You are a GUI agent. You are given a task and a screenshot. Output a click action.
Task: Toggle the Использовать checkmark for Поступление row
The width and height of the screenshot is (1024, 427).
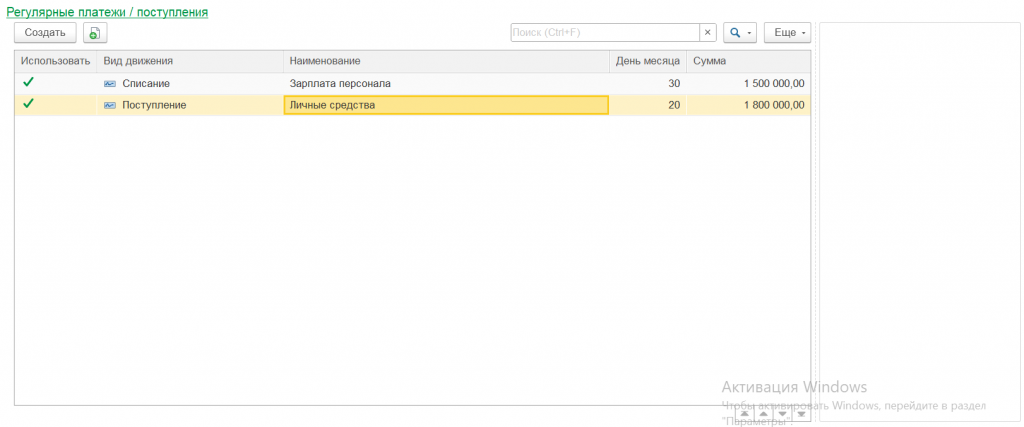pos(28,104)
